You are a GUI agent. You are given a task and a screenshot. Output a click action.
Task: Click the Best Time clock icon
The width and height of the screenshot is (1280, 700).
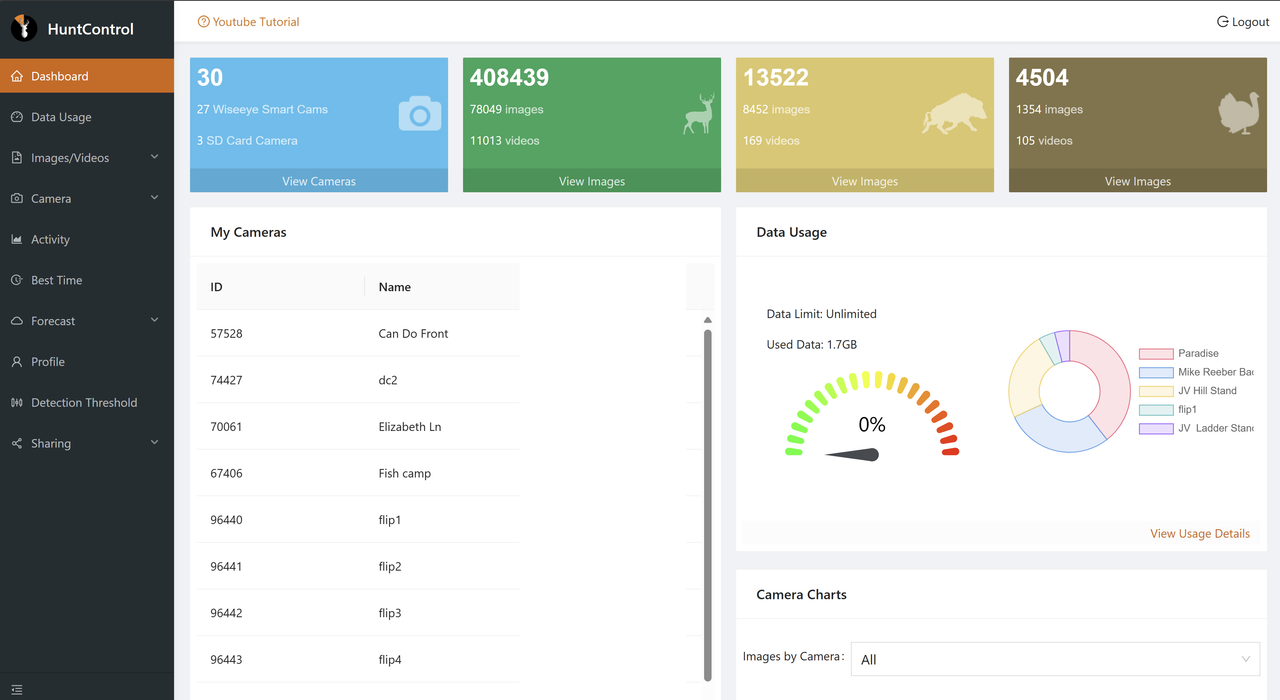(17, 280)
